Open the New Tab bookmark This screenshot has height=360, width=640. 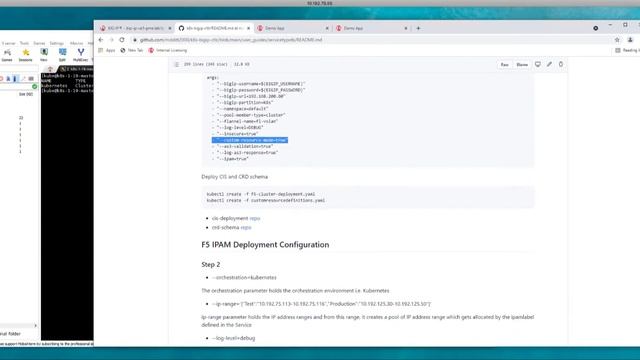tap(131, 50)
